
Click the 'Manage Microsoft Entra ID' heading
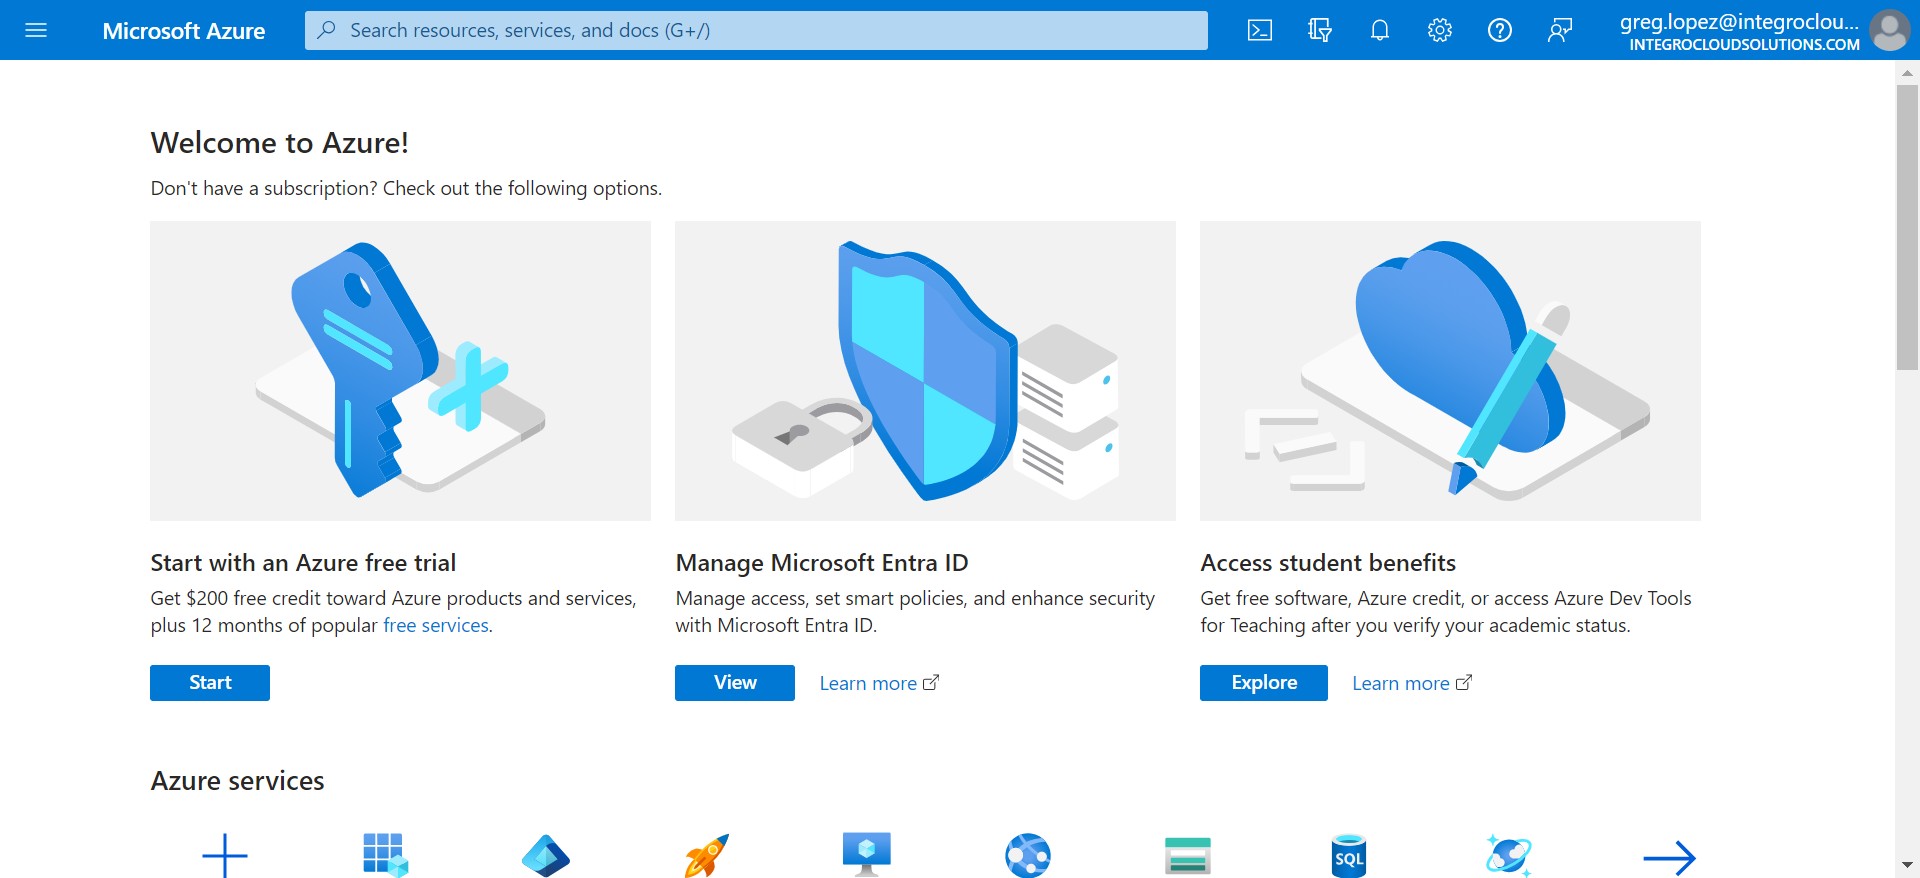click(822, 563)
